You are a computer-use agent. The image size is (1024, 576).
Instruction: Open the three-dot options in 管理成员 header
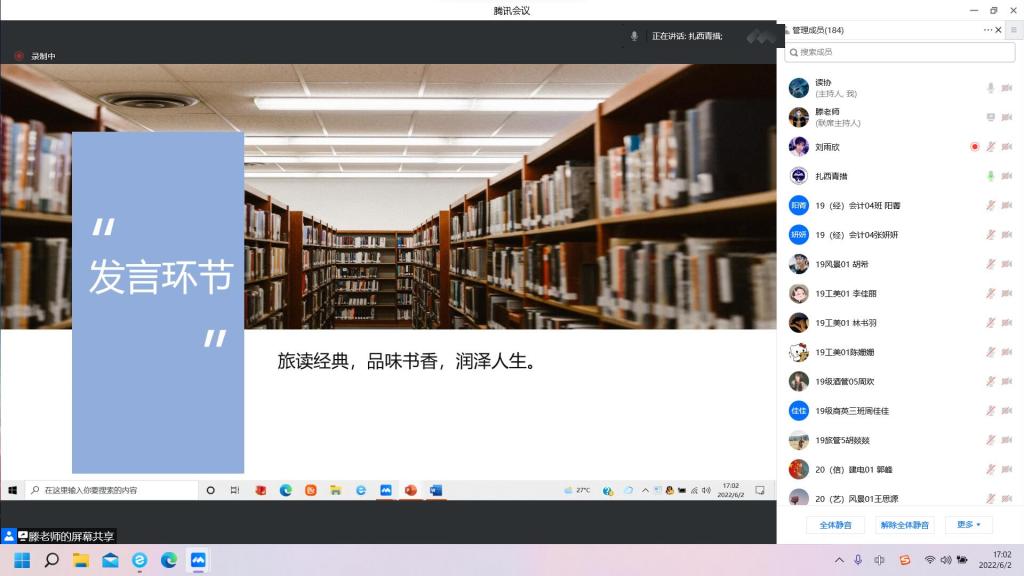coord(987,30)
